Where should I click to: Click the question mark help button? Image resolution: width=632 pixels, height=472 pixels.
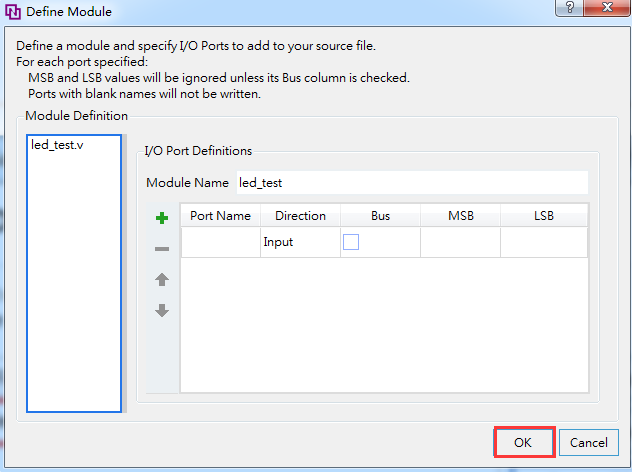570,7
